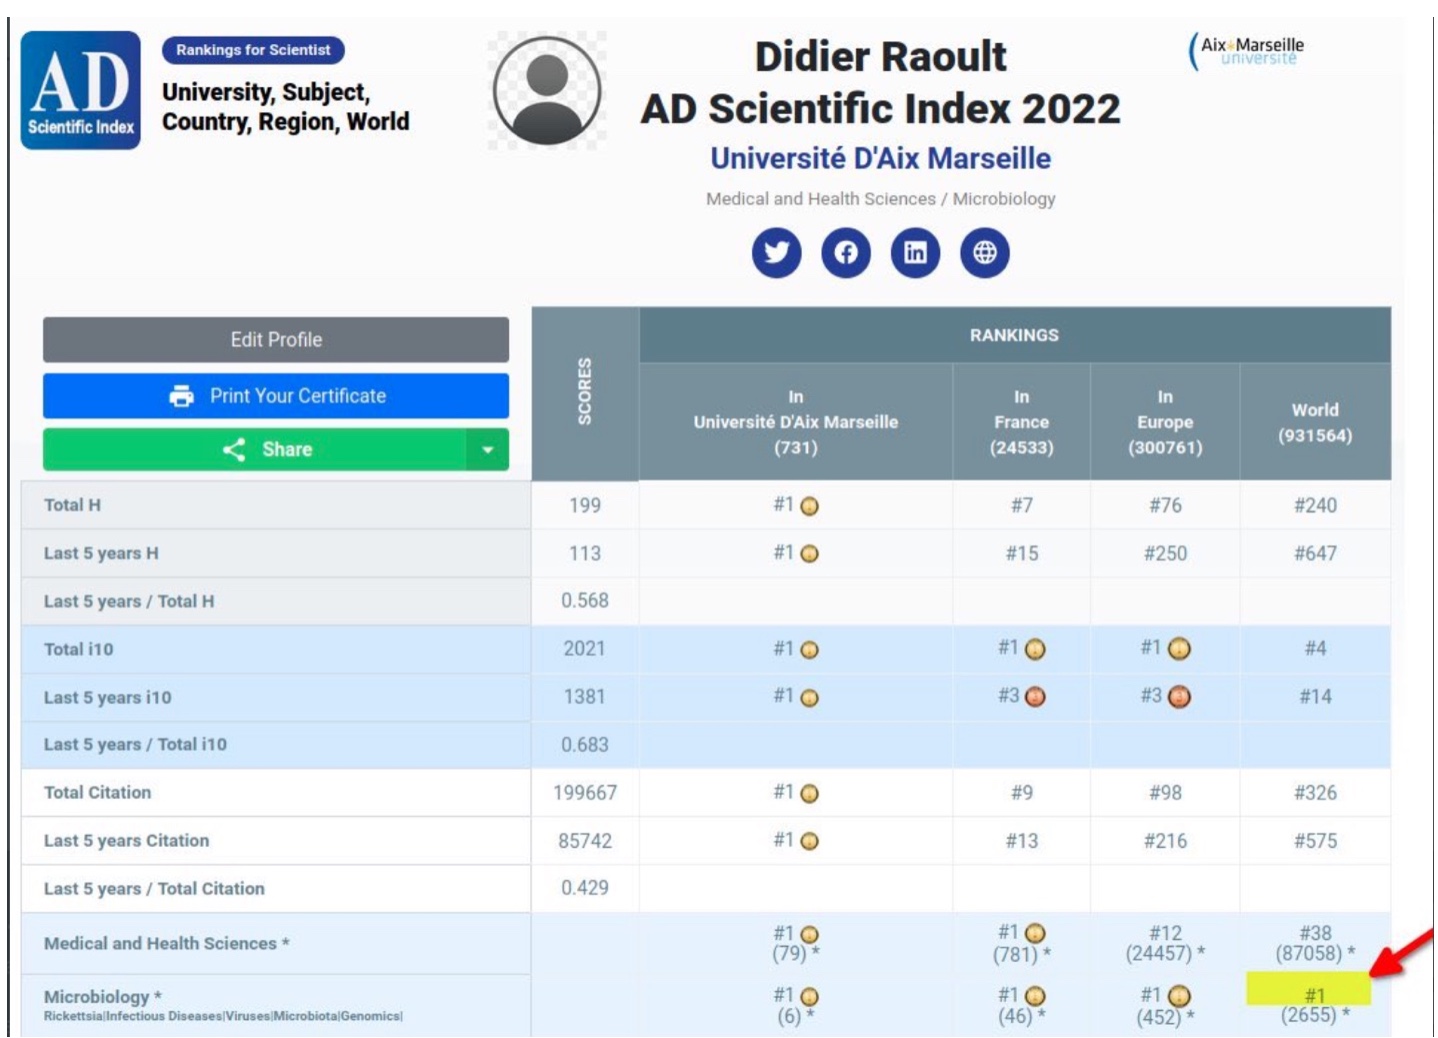Click Medical and Health Sciences France gold medal
This screenshot has width=1438, height=1038.
coord(1035,934)
